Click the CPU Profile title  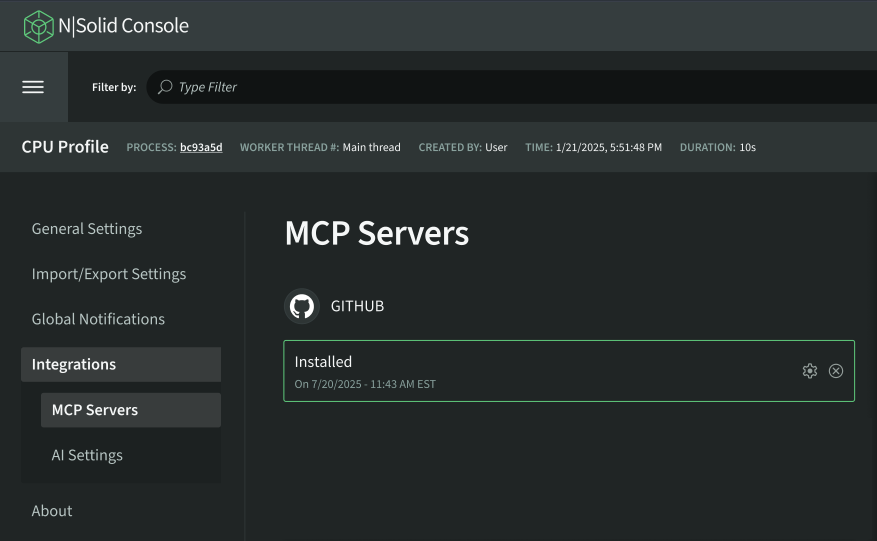coord(65,147)
